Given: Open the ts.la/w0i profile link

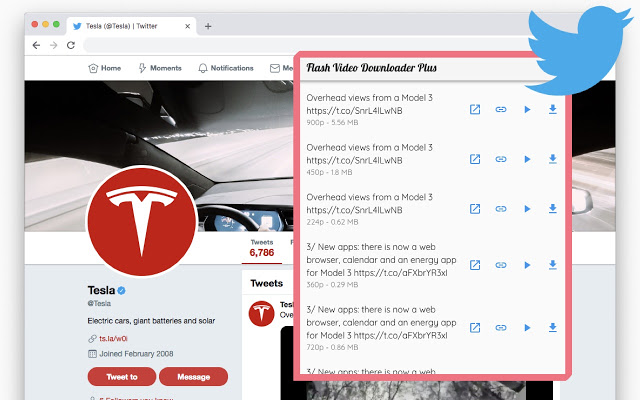Looking at the screenshot, I should (113, 339).
